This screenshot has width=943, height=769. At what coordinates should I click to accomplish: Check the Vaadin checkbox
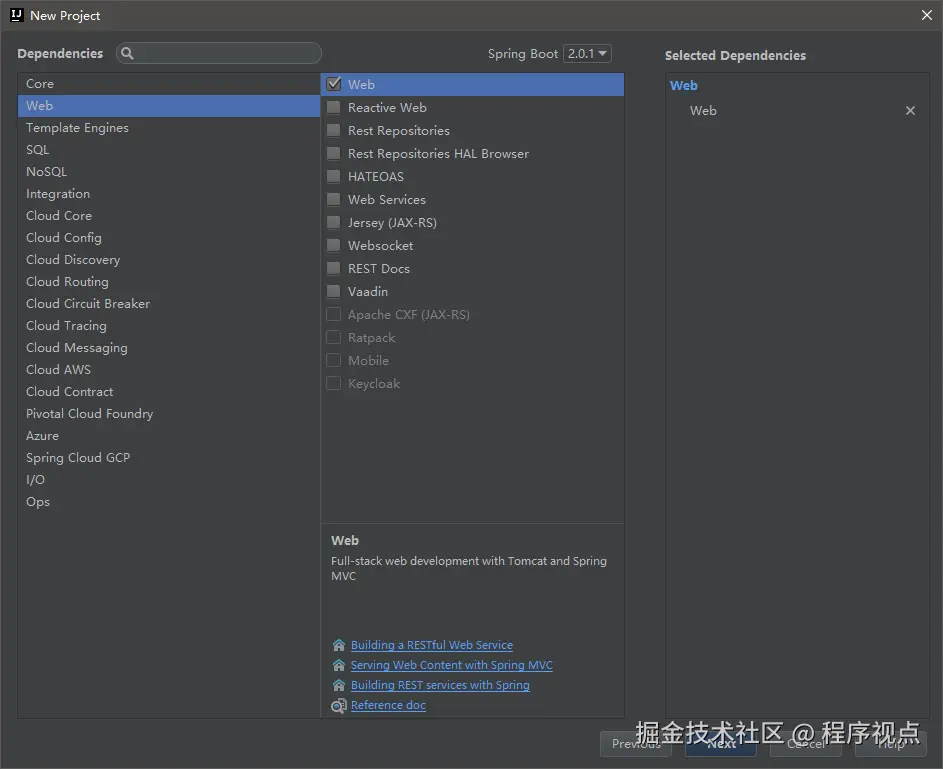333,292
